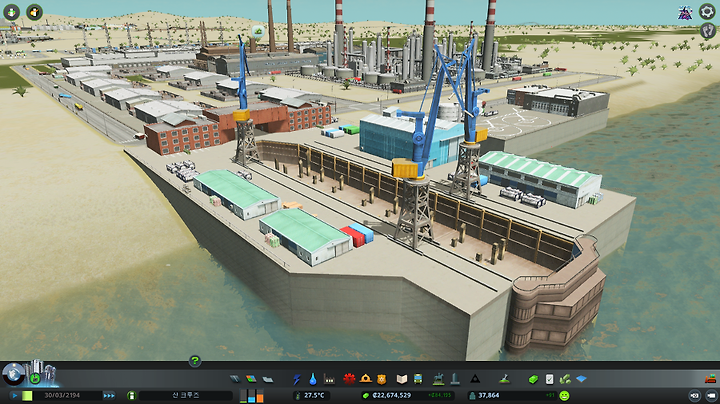720x404 pixels.
Task: Activate the Bulldozer tool
Action: point(710,379)
